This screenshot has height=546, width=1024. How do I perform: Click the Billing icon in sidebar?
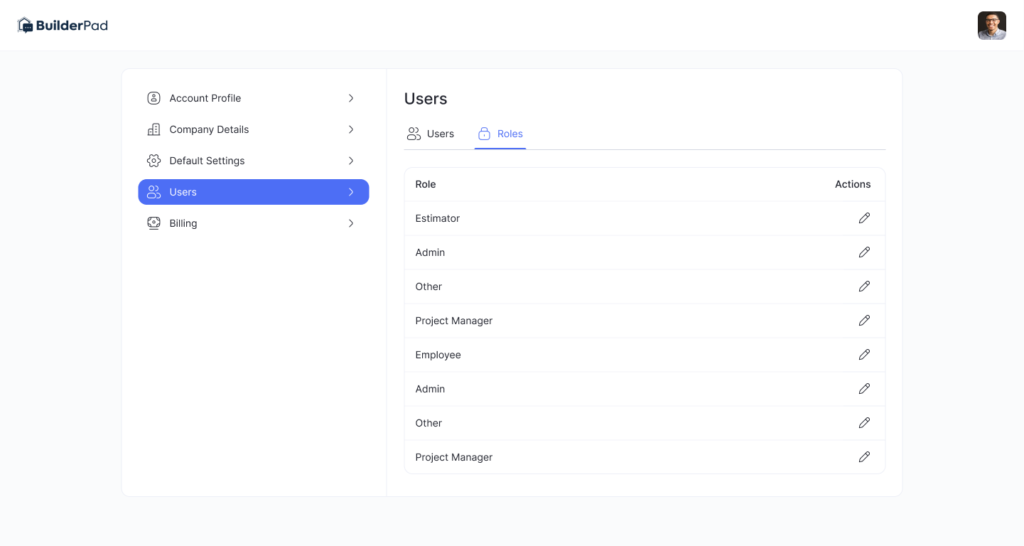pyautogui.click(x=153, y=223)
